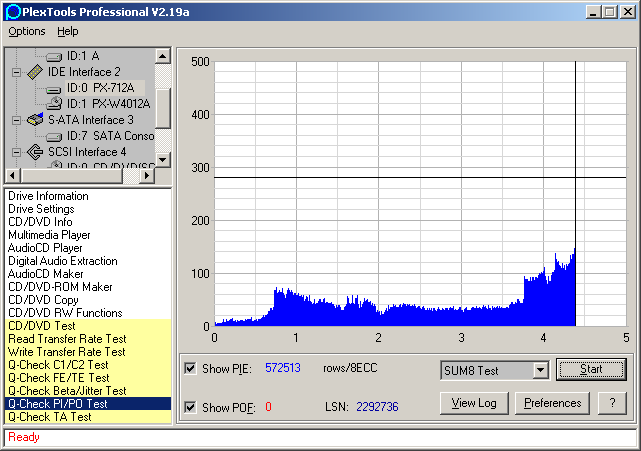The height and width of the screenshot is (451, 641).
Task: Click device tree scroll left arrow
Action: [13, 176]
